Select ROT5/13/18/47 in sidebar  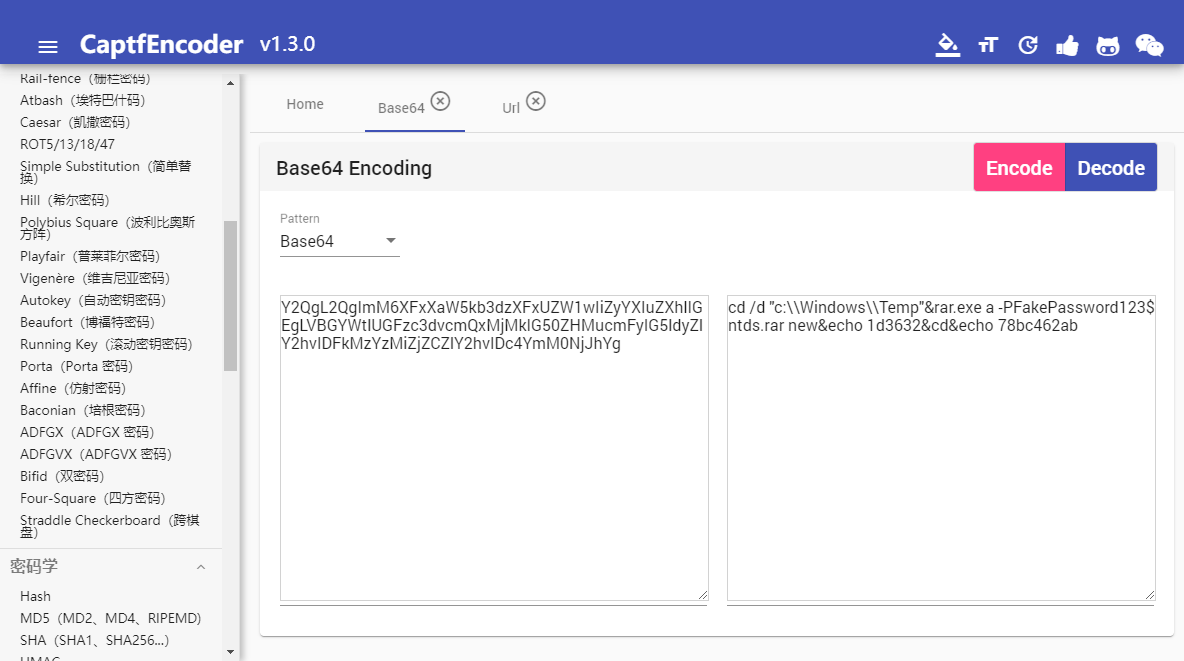[x=67, y=144]
